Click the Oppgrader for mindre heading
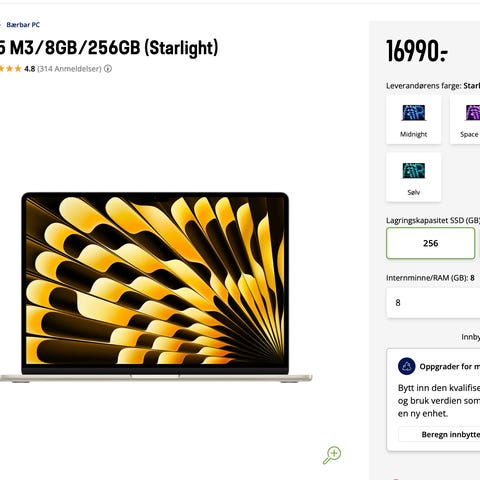 (x=450, y=366)
